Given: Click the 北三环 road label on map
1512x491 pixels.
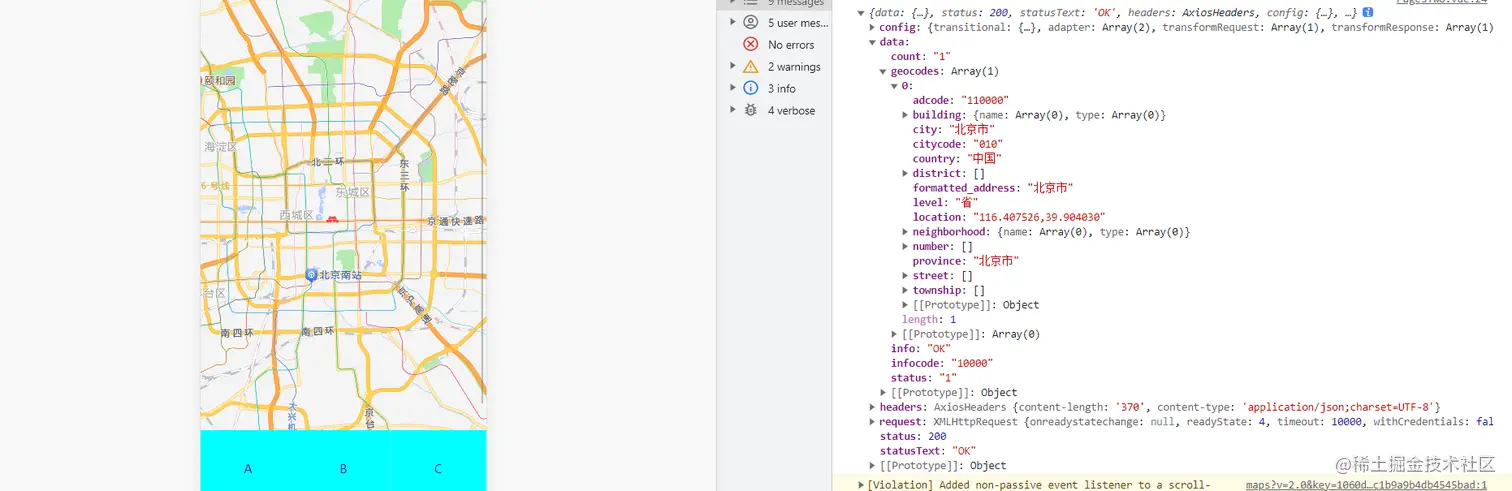Looking at the screenshot, I should (x=327, y=161).
